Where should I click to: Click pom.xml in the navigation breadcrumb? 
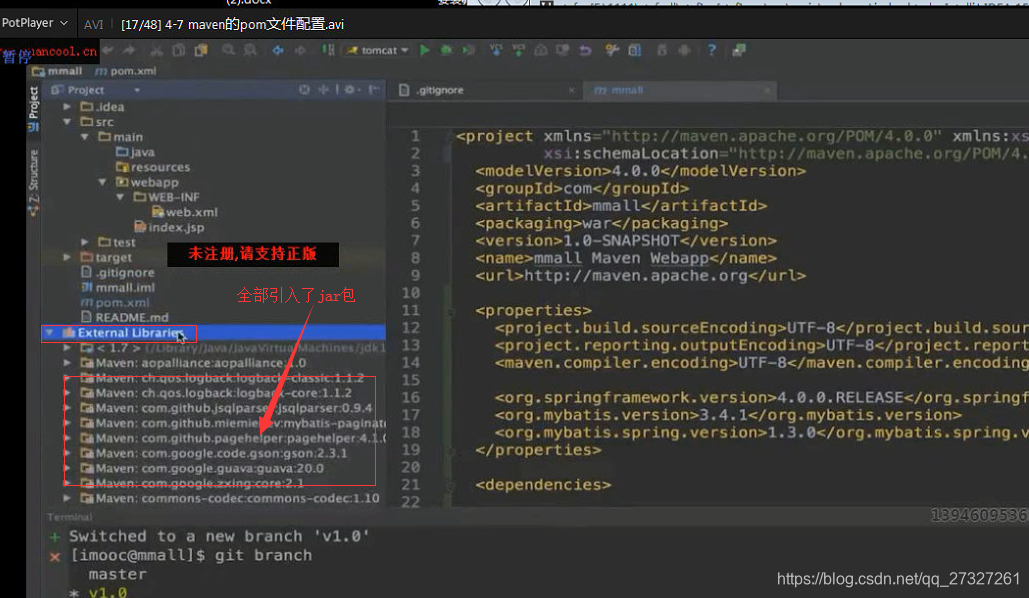[x=126, y=71]
